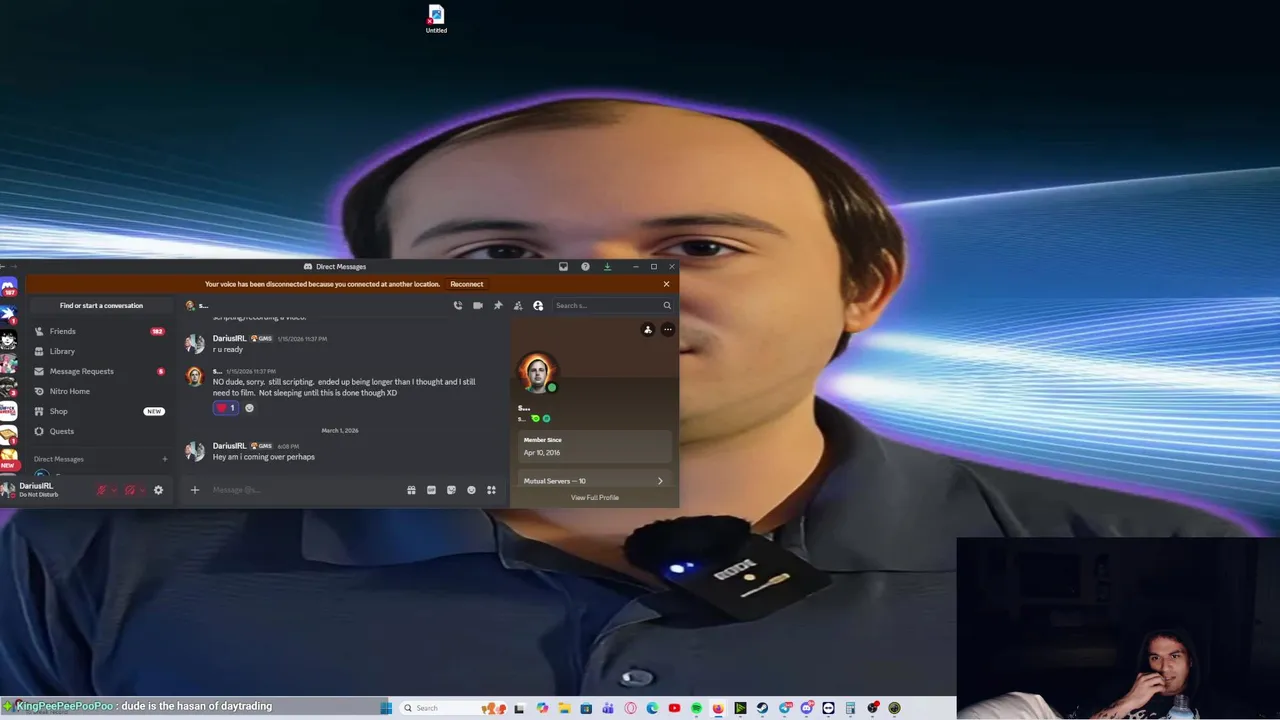Image resolution: width=1280 pixels, height=720 pixels.
Task: Click the friend action icon in profile panel
Action: tap(648, 330)
